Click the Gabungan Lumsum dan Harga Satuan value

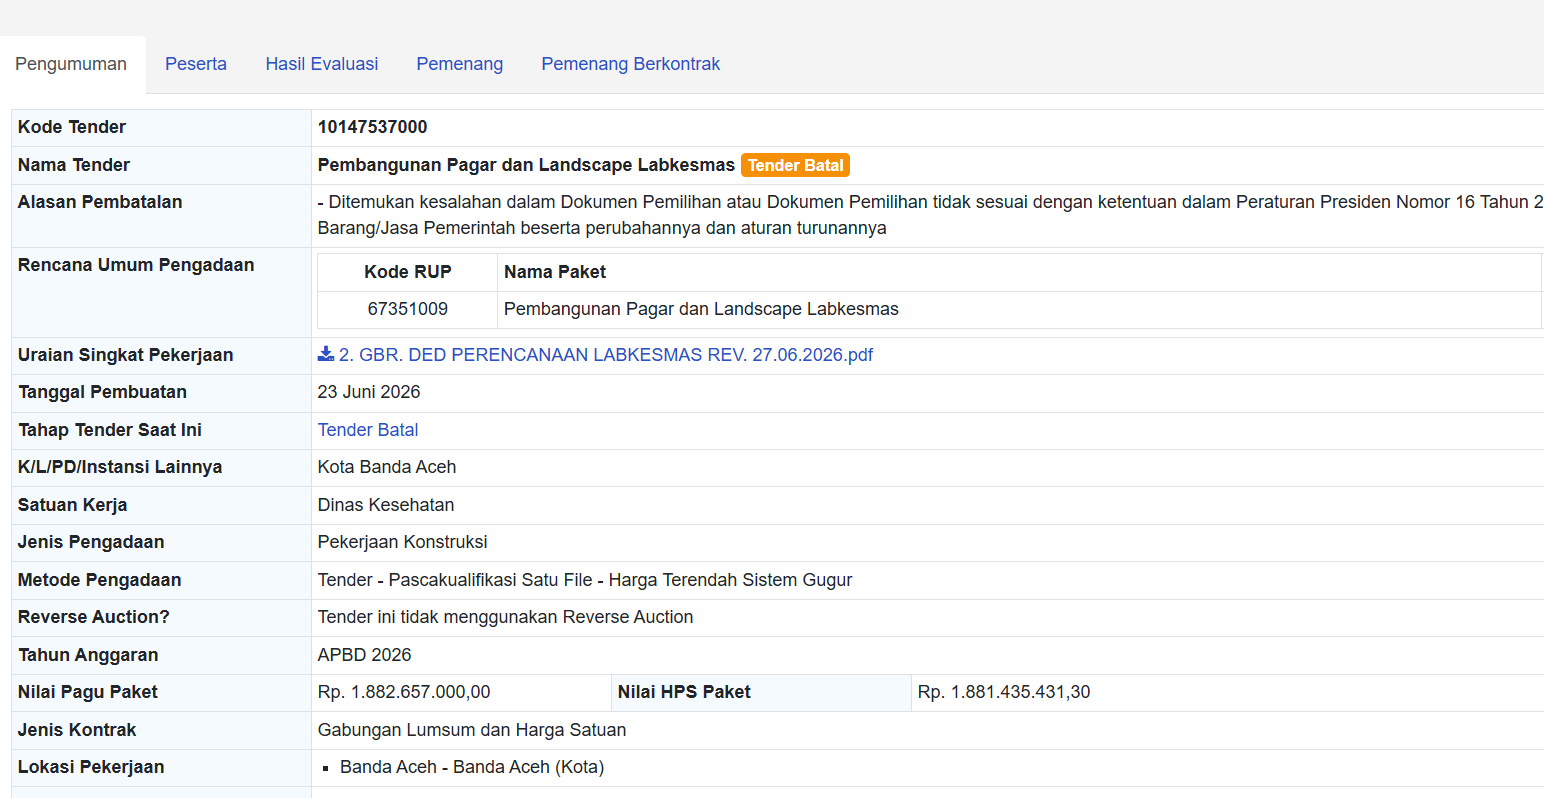[x=472, y=730]
